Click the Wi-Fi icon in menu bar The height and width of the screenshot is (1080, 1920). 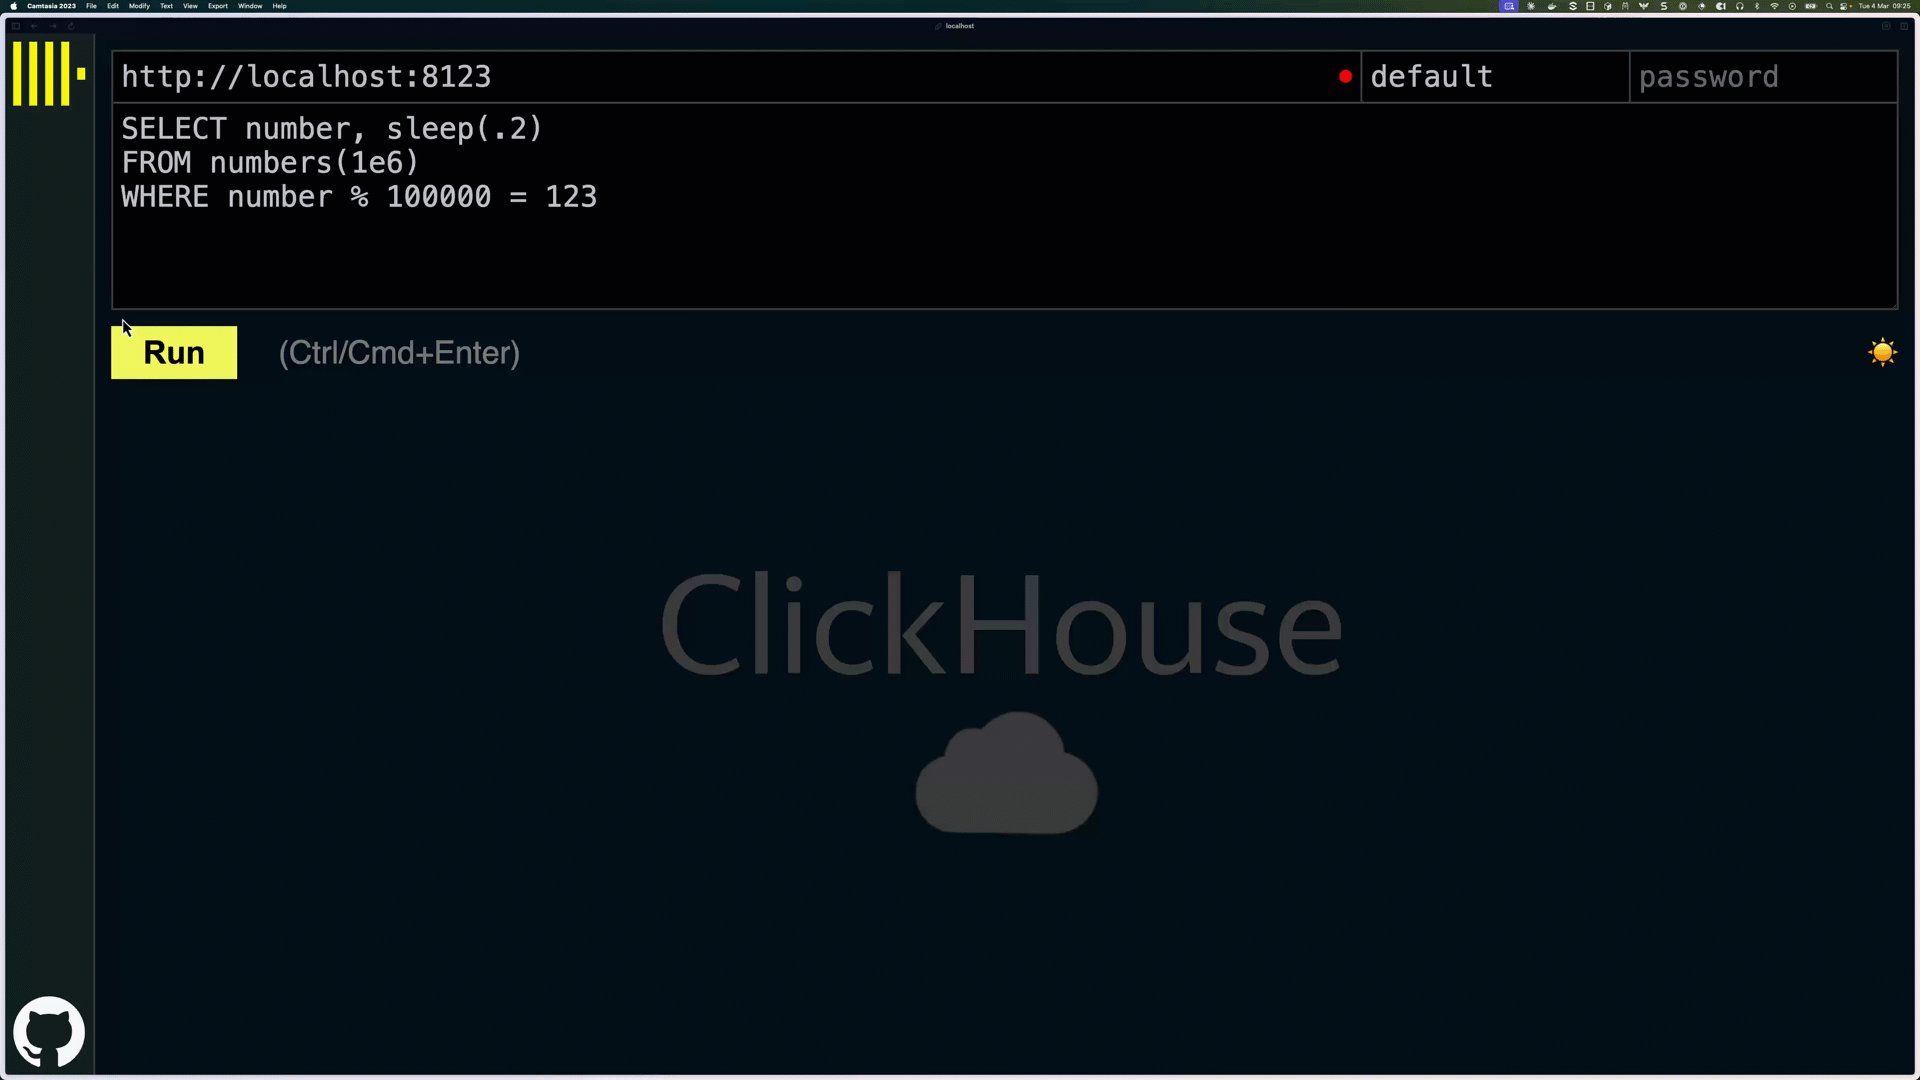1774,6
